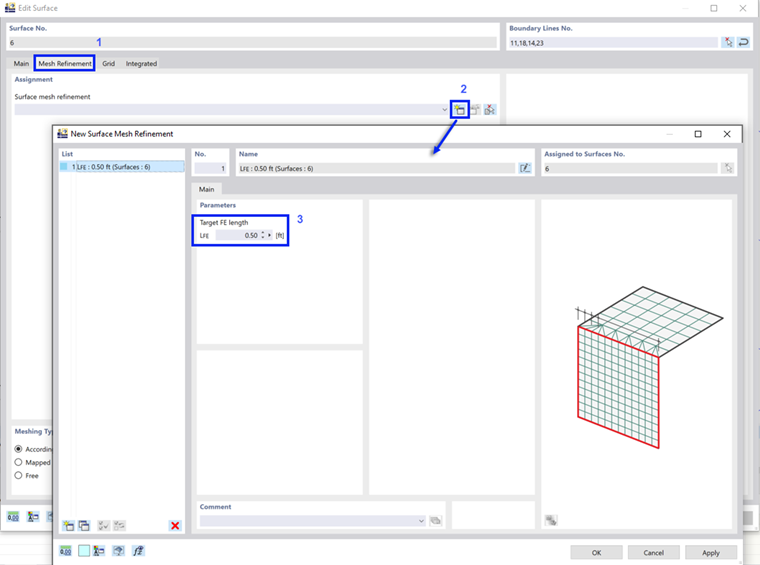The image size is (760, 565).
Task: Open the Surface mesh refinement dropdown
Action: 444,110
